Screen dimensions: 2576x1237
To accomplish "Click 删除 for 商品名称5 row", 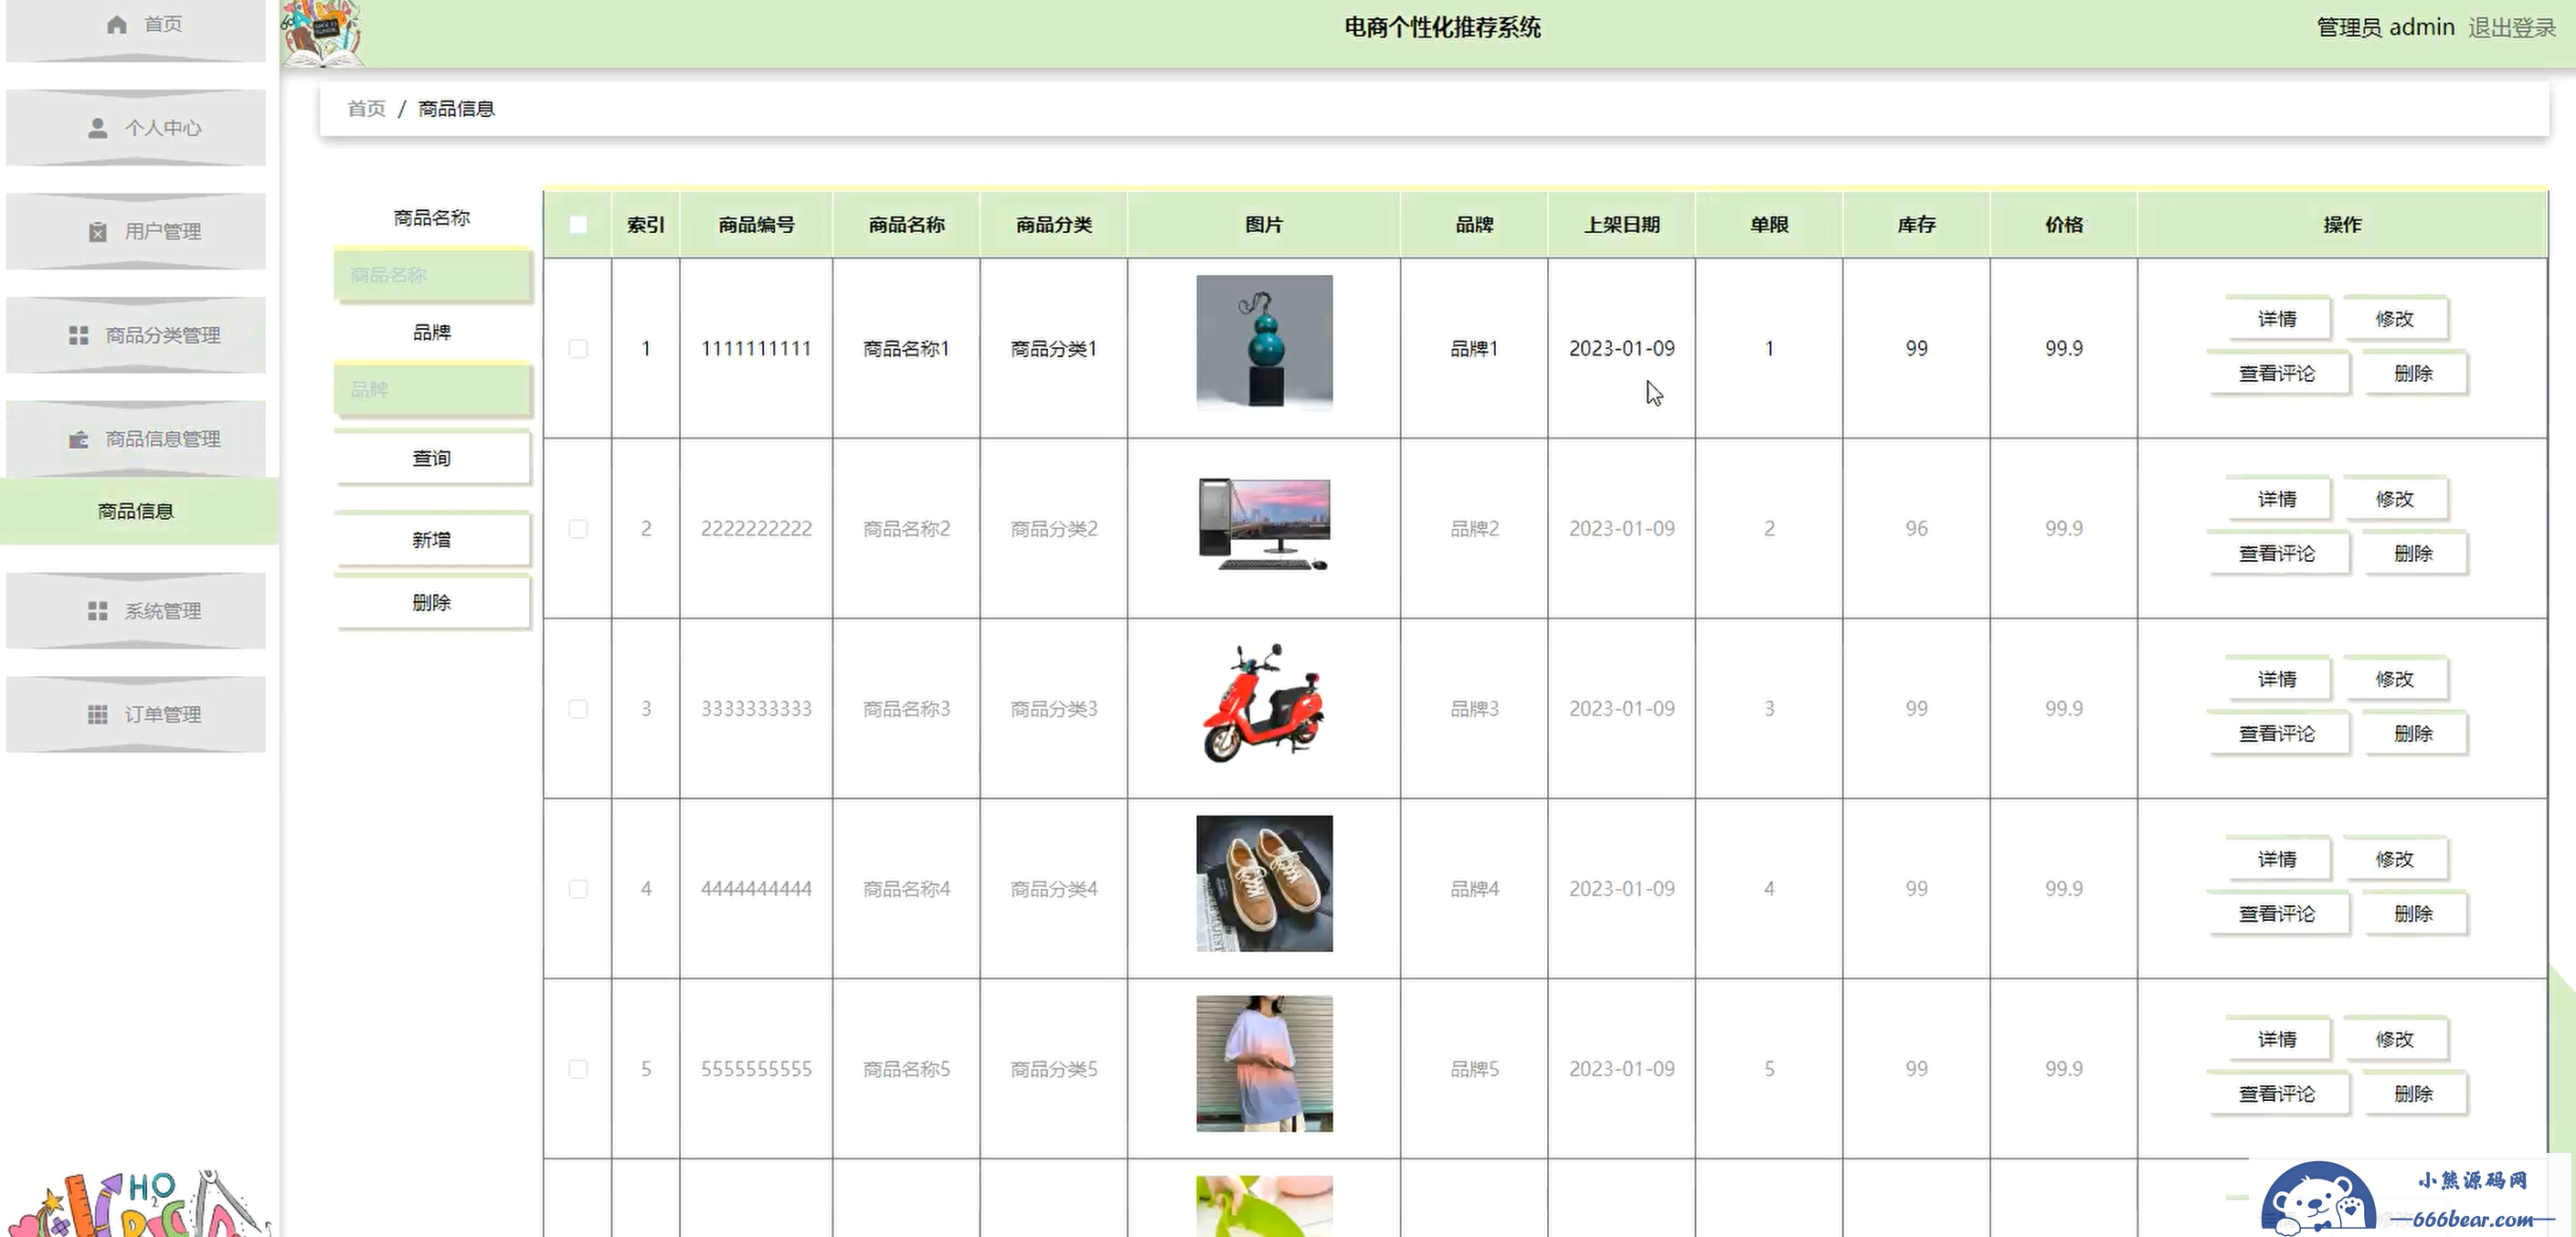I will point(2413,1094).
